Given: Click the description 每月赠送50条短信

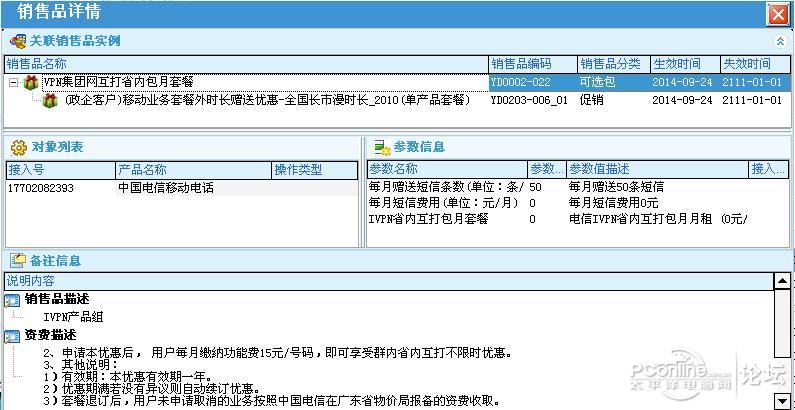Looking at the screenshot, I should click(x=616, y=187).
